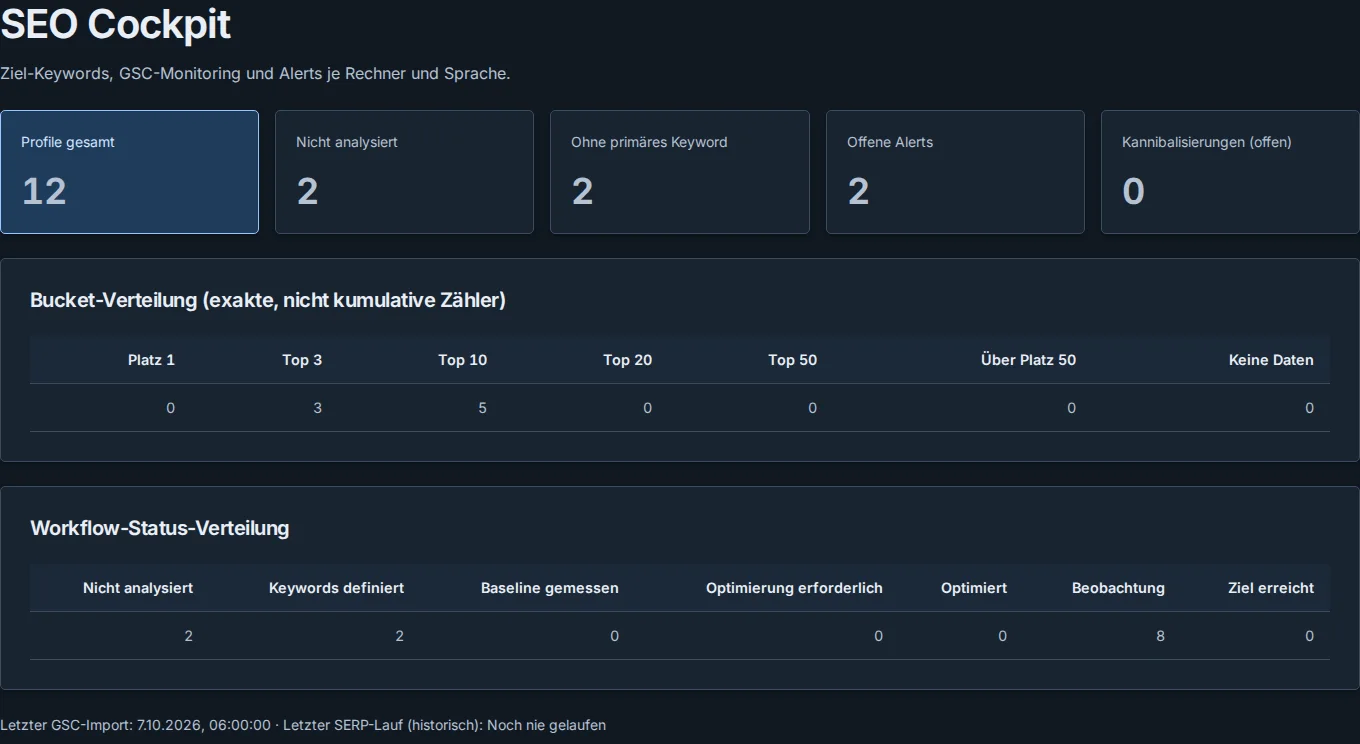Select the value 2 under Keywords definiert
The image size is (1360, 744).
399,636
